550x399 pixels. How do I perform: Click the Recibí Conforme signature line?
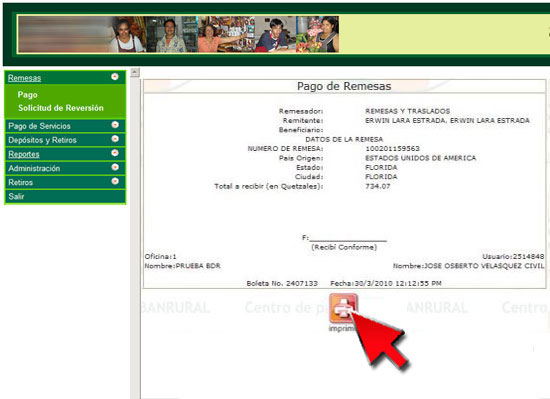tap(348, 239)
